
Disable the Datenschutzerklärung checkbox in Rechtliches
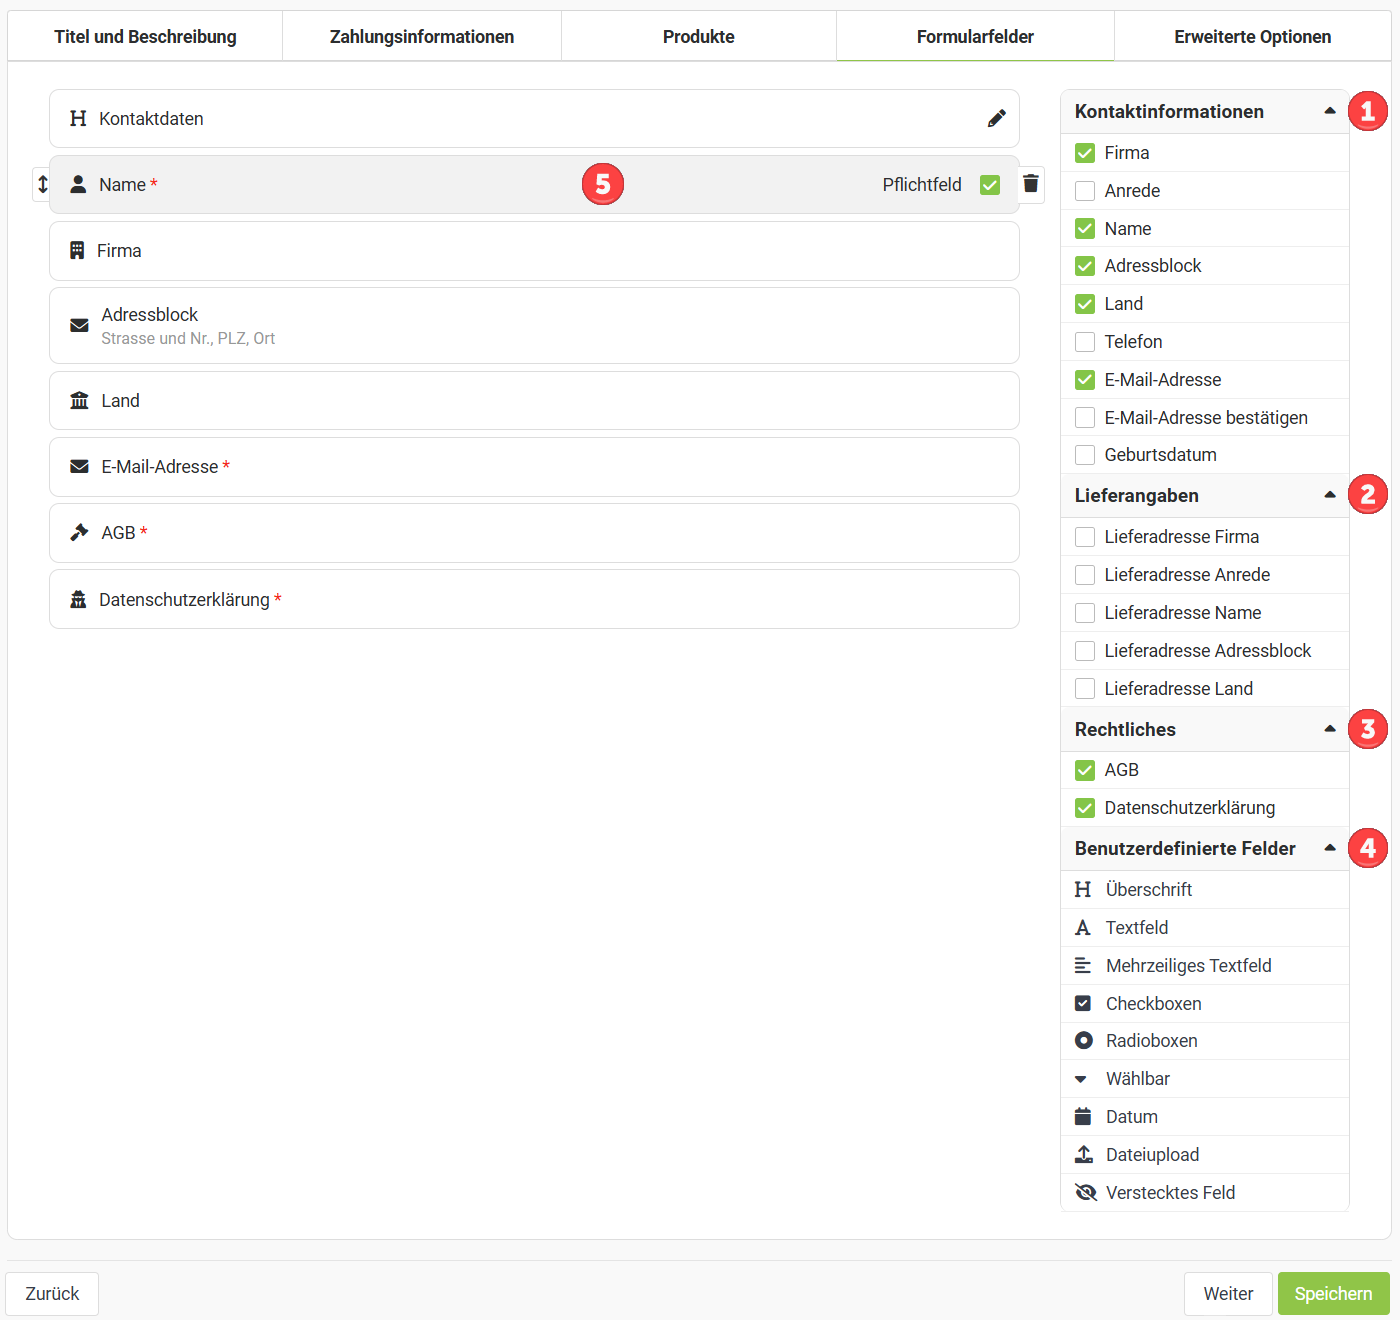coord(1085,808)
